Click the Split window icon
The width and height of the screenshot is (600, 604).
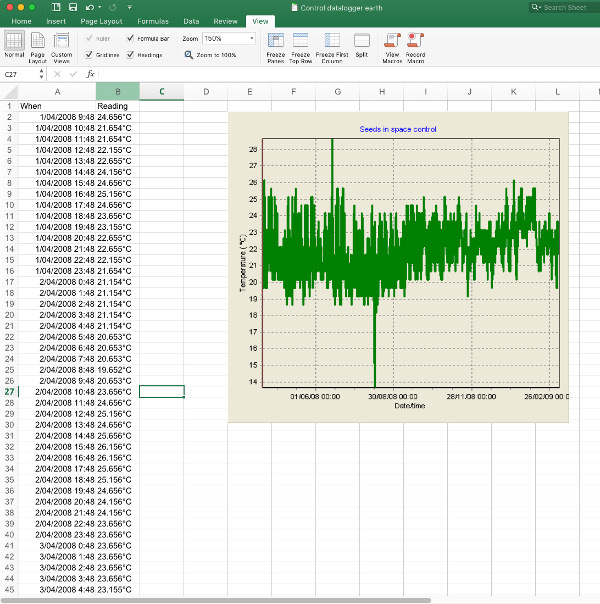[362, 40]
